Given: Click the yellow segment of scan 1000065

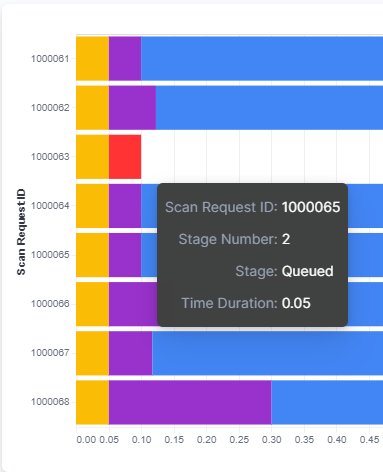Looking at the screenshot, I should (x=92, y=255).
